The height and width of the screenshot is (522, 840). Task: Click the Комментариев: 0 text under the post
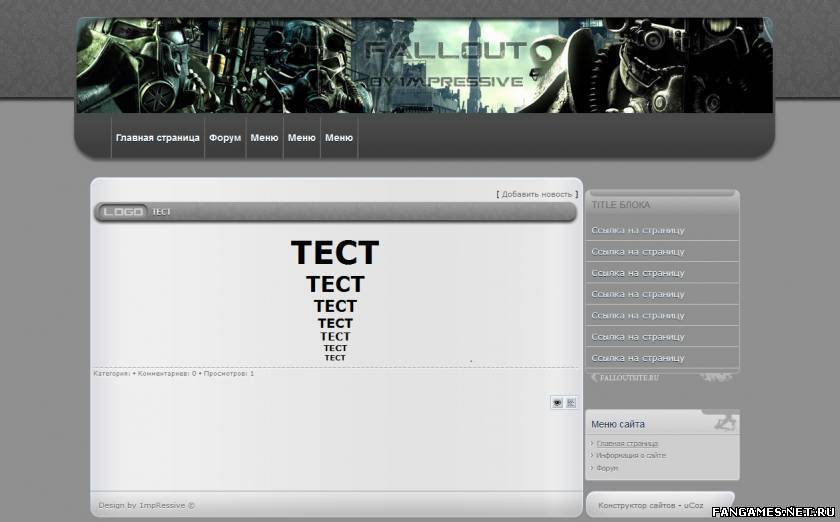coord(167,374)
